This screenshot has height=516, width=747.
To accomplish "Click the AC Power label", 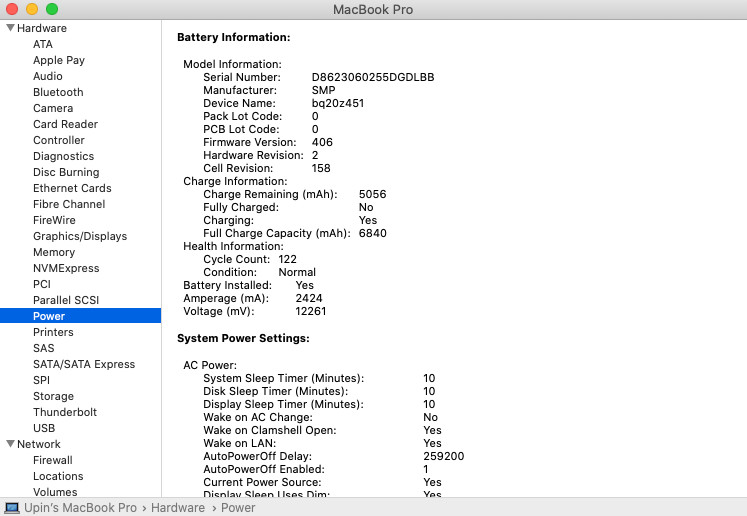I will tap(210, 365).
